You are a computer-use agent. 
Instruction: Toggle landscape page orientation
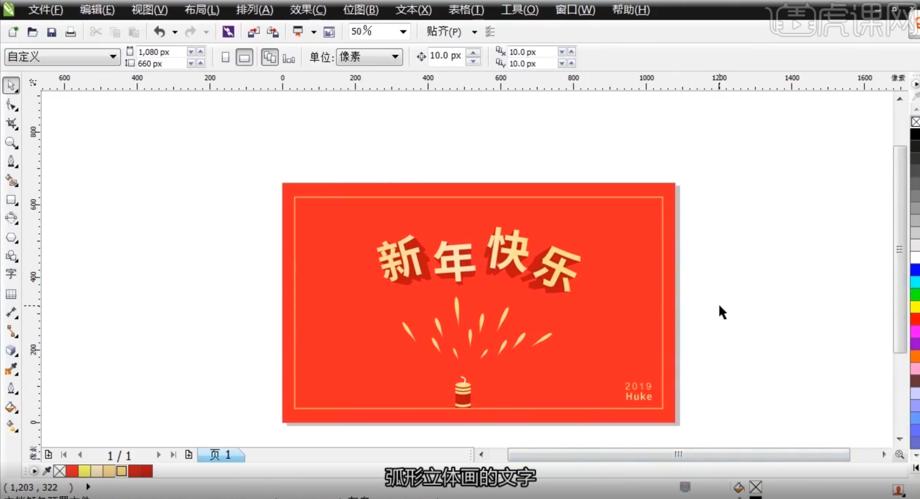244,57
